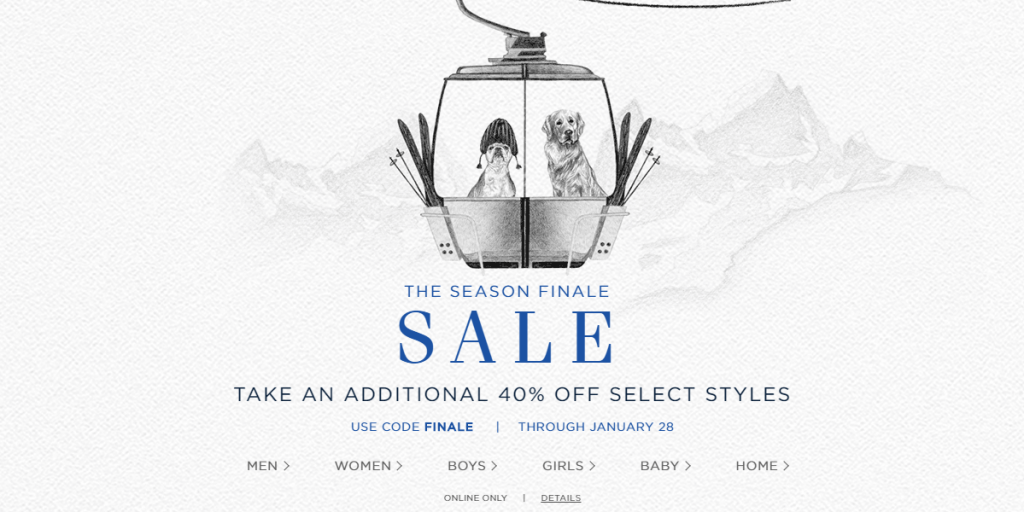1024x512 pixels.
Task: Click the bold FINALE promo code text
Action: [x=449, y=427]
